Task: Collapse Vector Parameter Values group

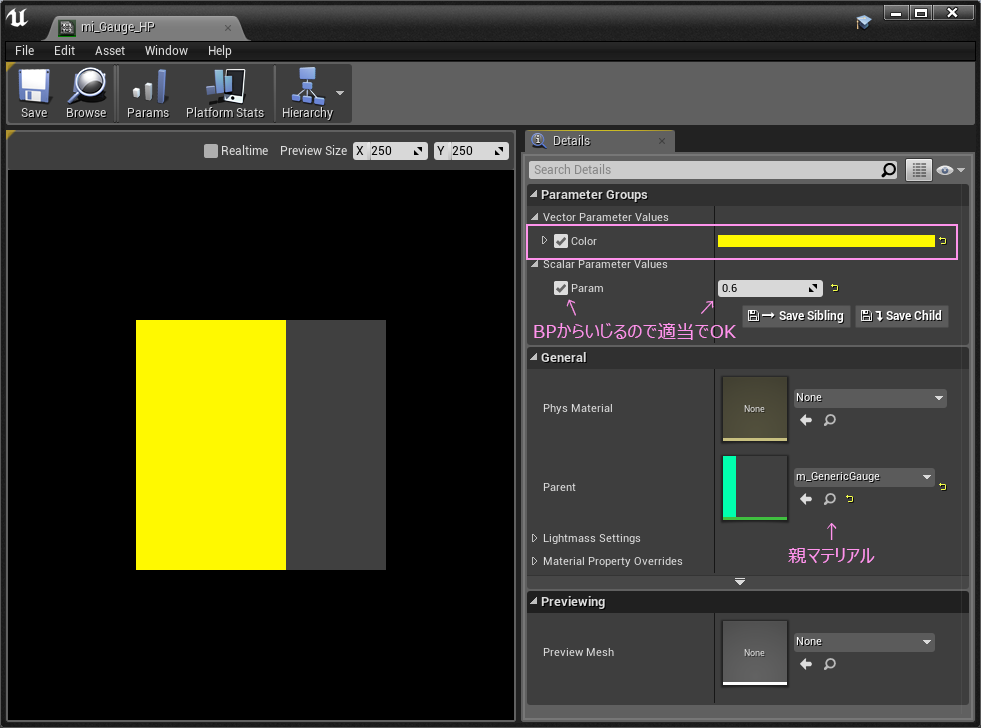Action: [x=534, y=217]
